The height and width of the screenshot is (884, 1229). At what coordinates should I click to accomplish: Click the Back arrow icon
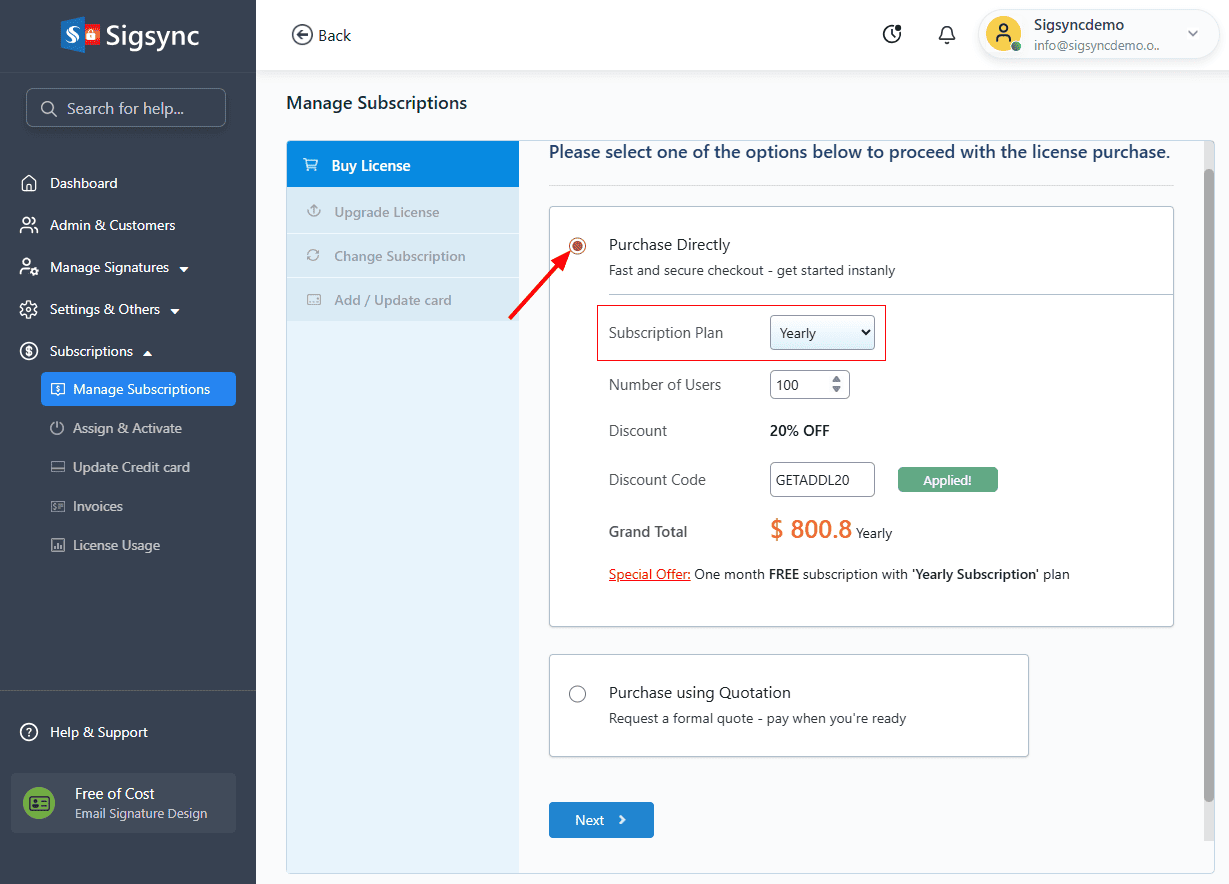click(302, 35)
